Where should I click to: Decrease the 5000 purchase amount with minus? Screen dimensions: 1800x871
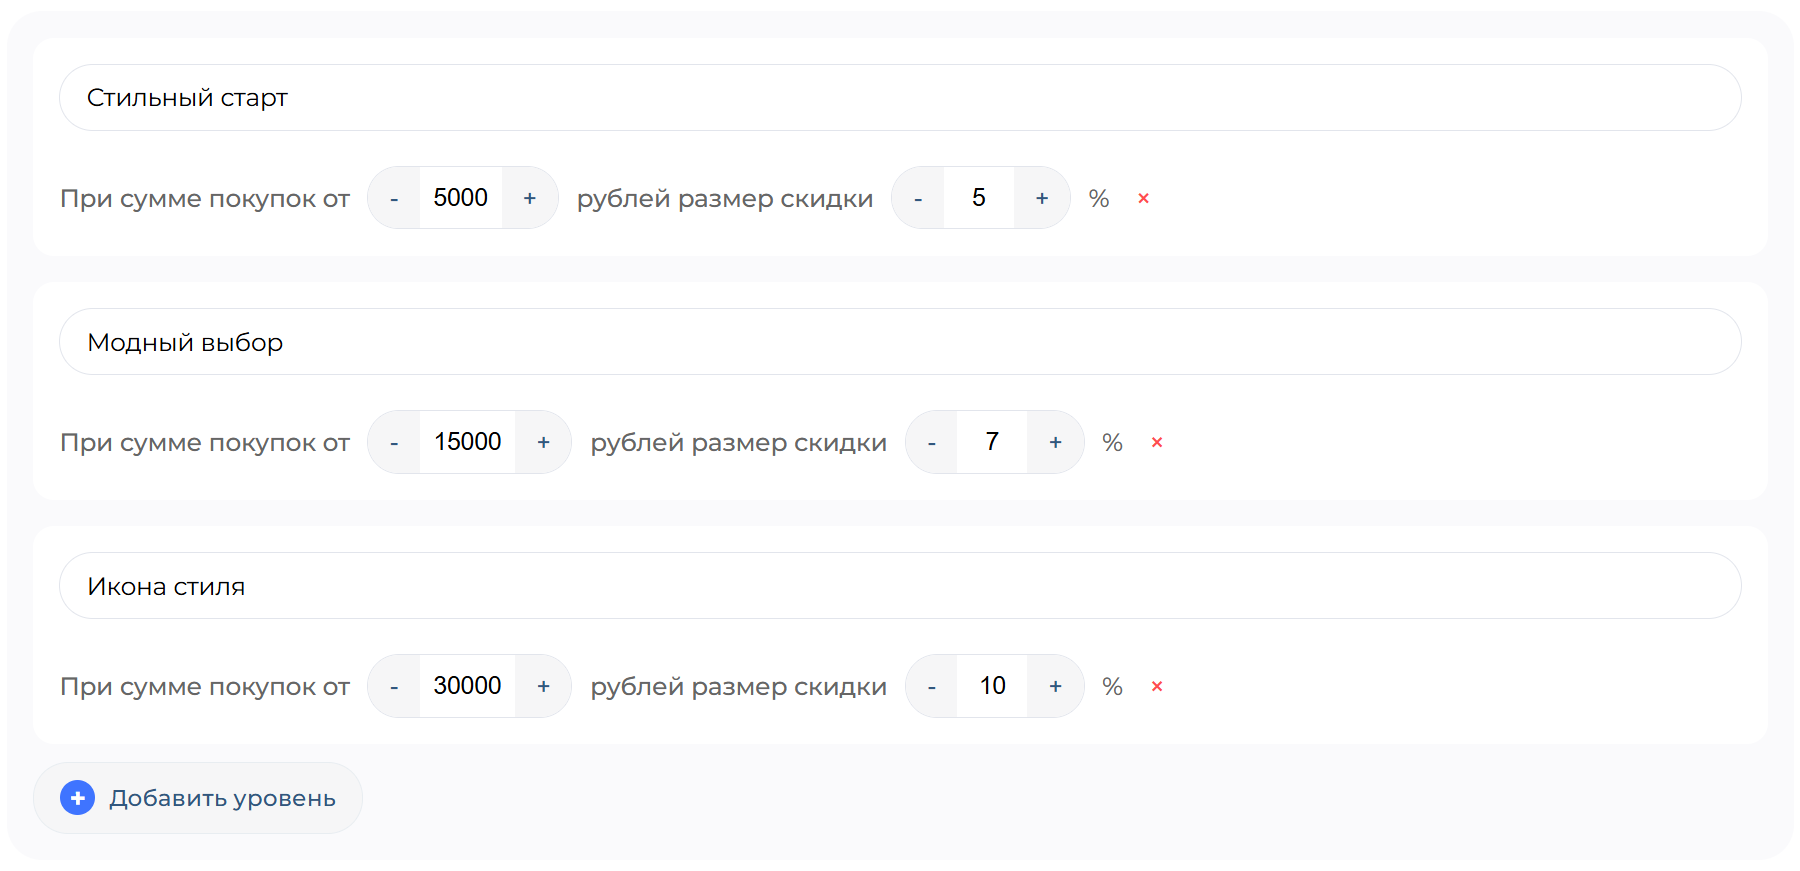coord(394,198)
